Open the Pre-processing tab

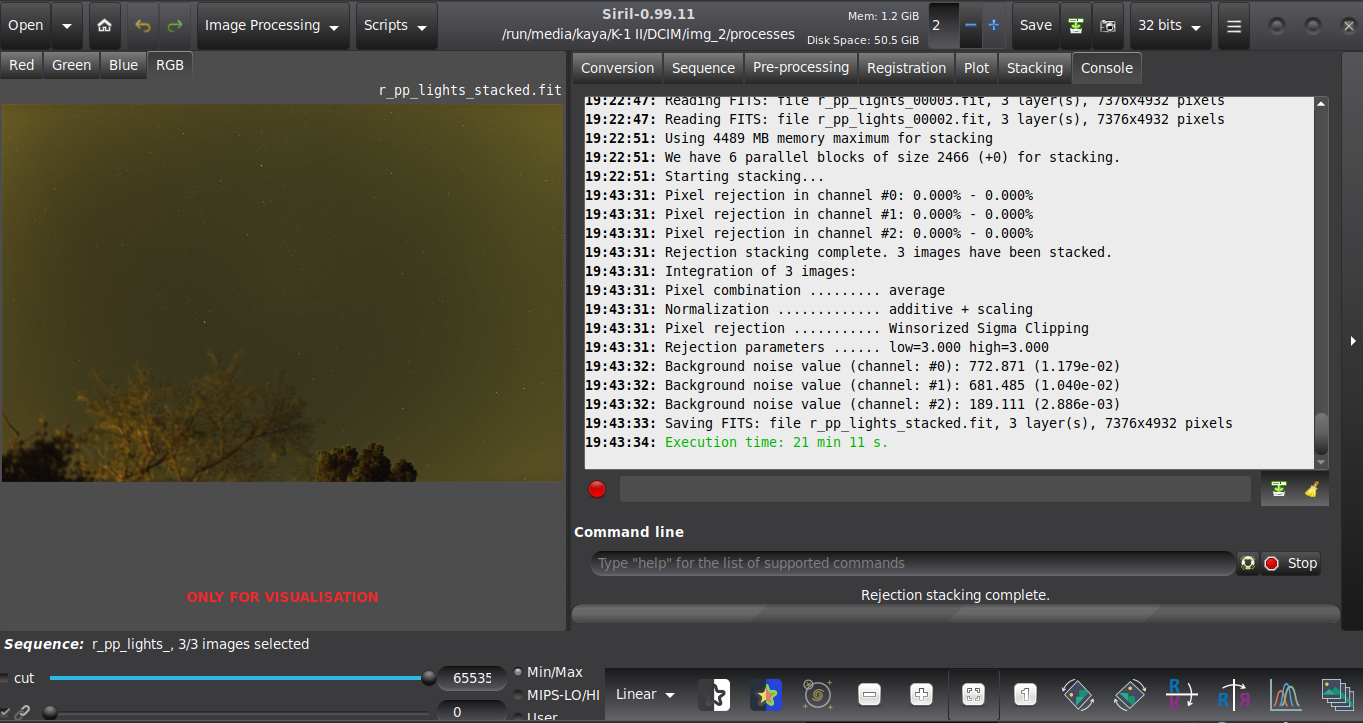(801, 68)
